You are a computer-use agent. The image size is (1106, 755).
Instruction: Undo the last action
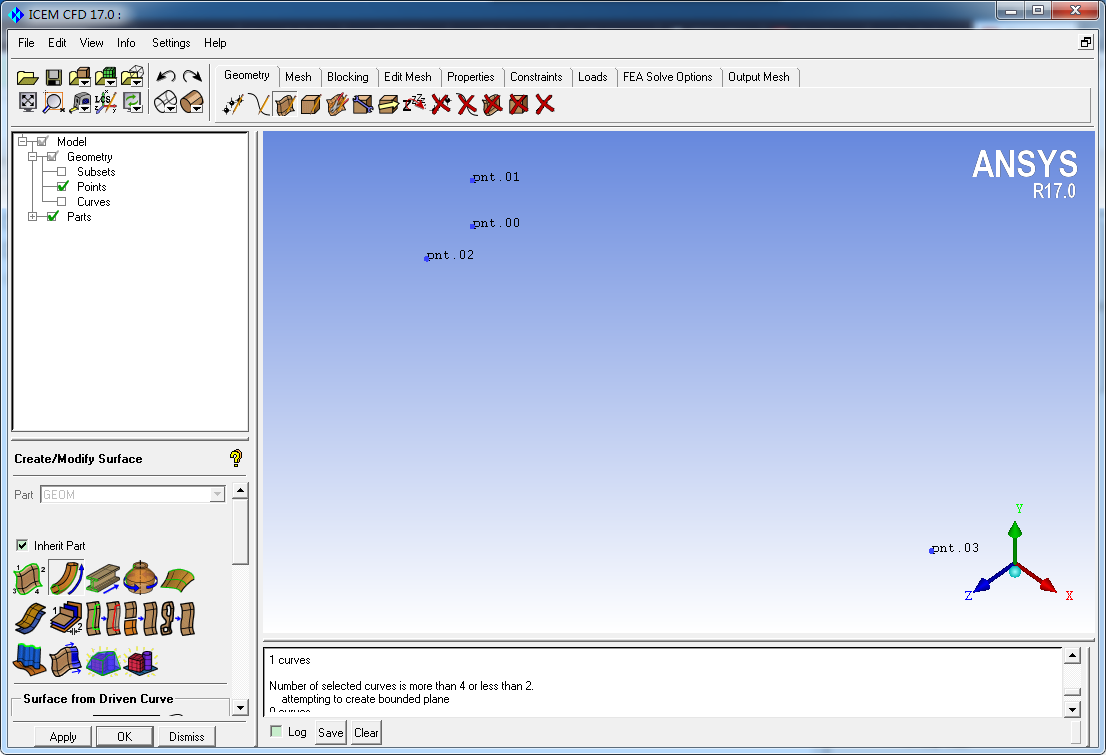pyautogui.click(x=166, y=76)
